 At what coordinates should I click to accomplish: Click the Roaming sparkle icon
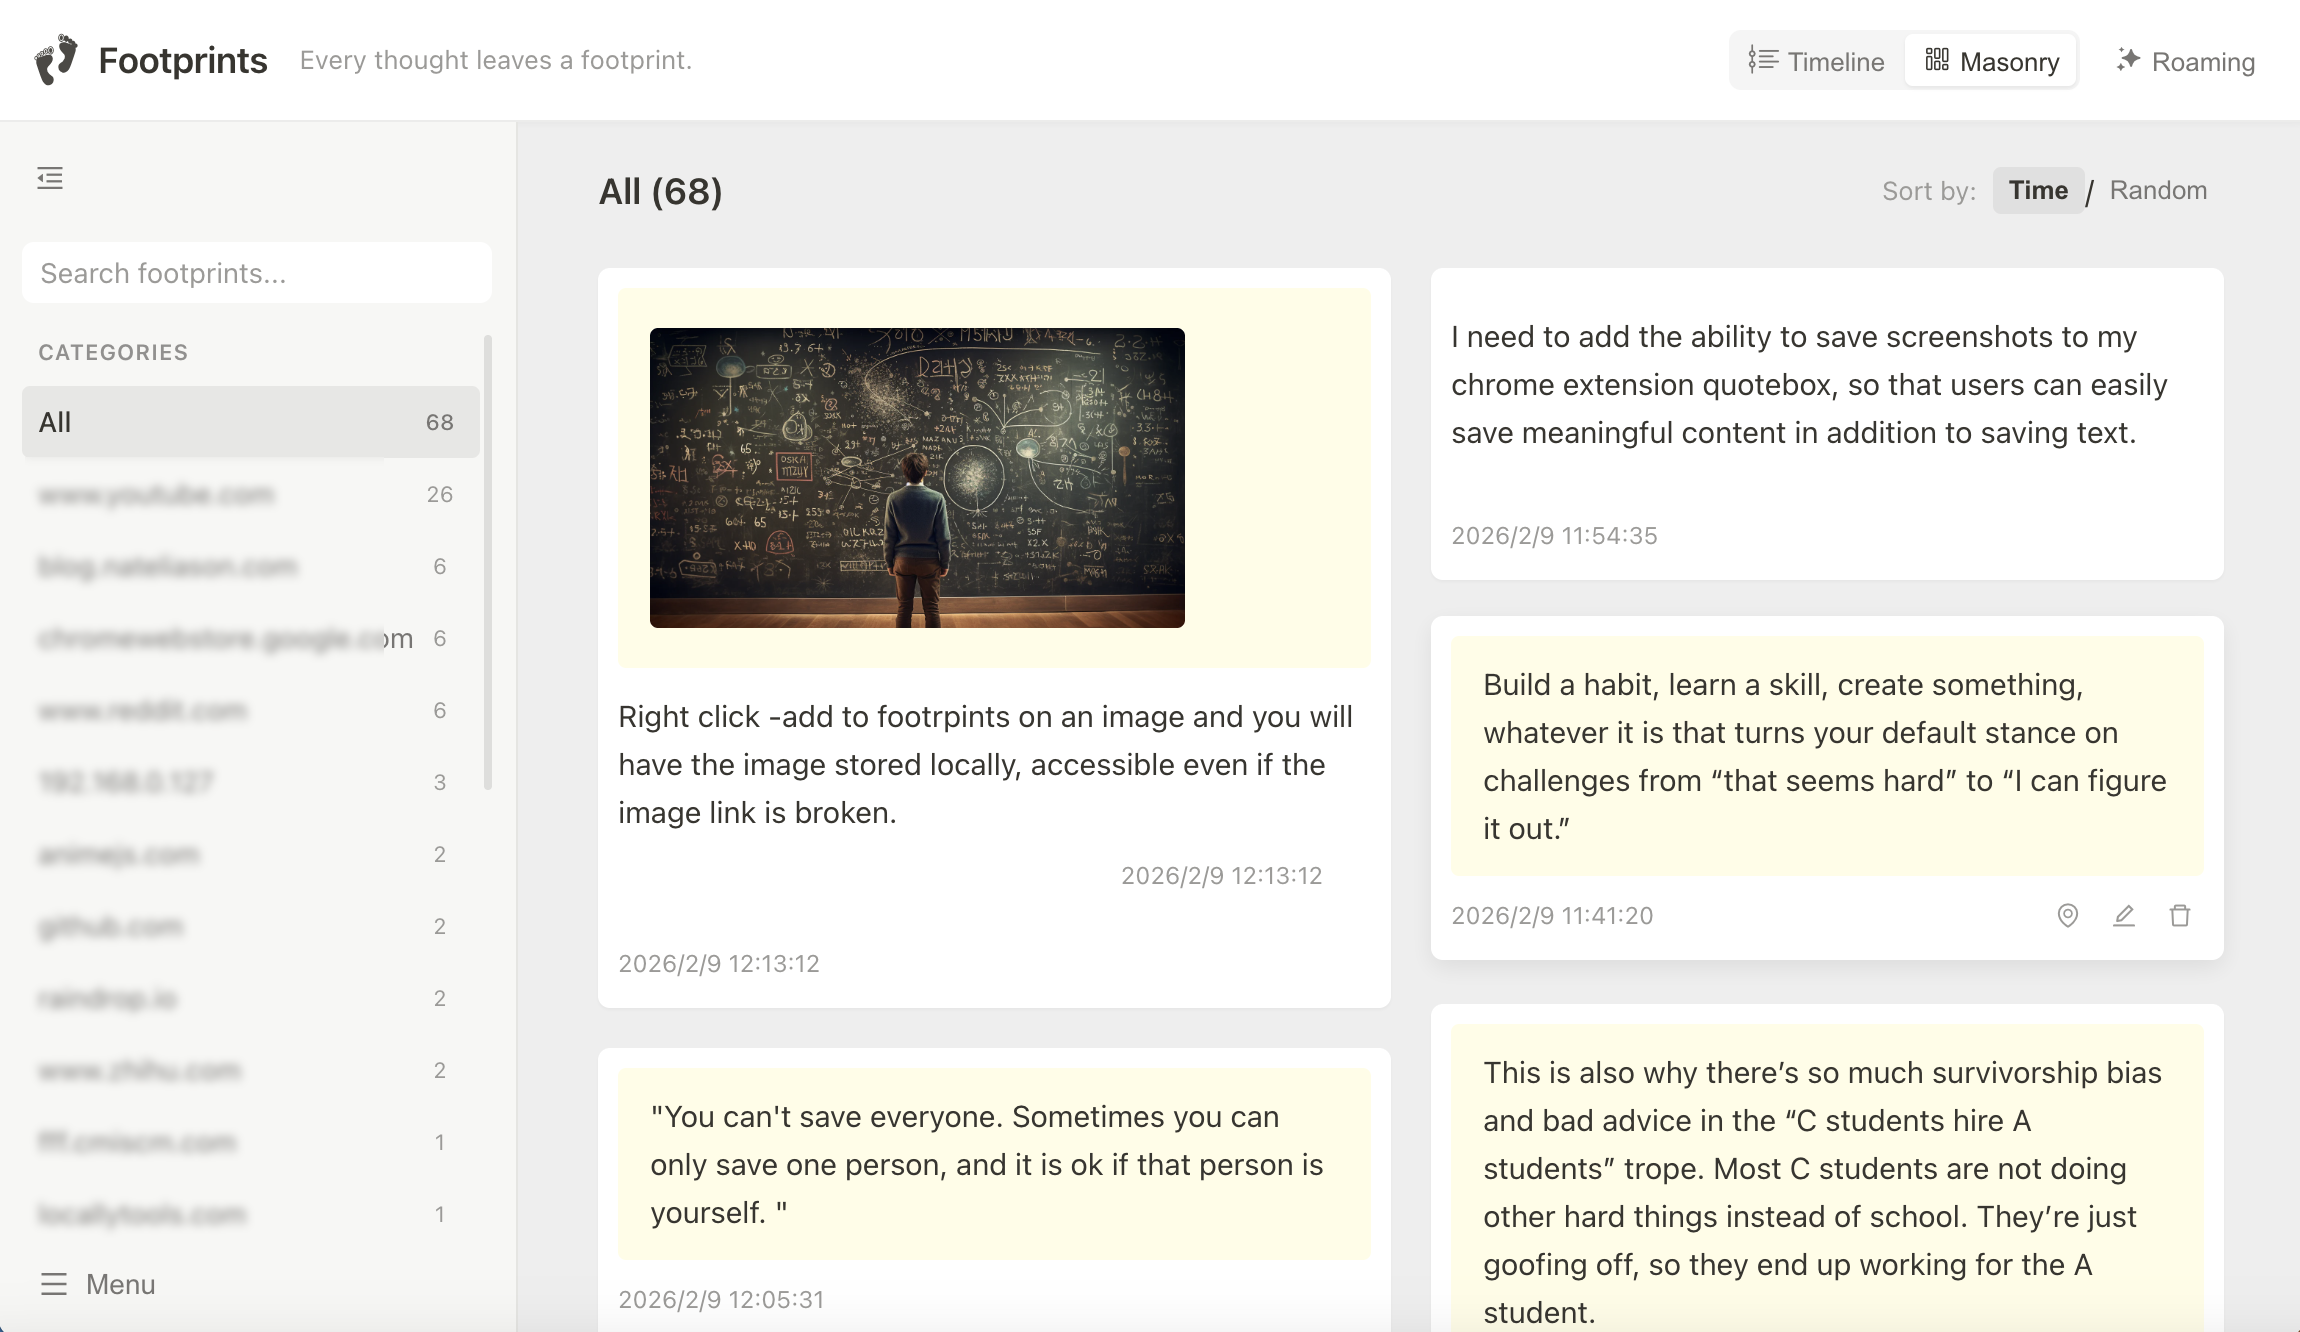pos(2127,60)
